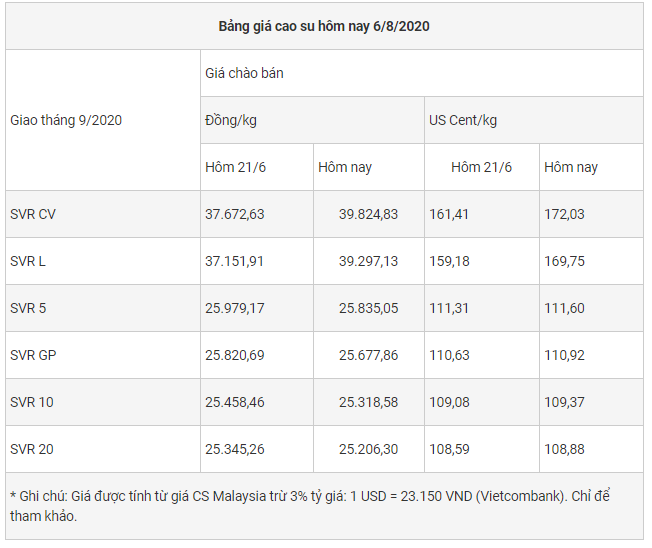
Task: Select the Giao tháng 9/2020 header cell
Action: [x=66, y=120]
